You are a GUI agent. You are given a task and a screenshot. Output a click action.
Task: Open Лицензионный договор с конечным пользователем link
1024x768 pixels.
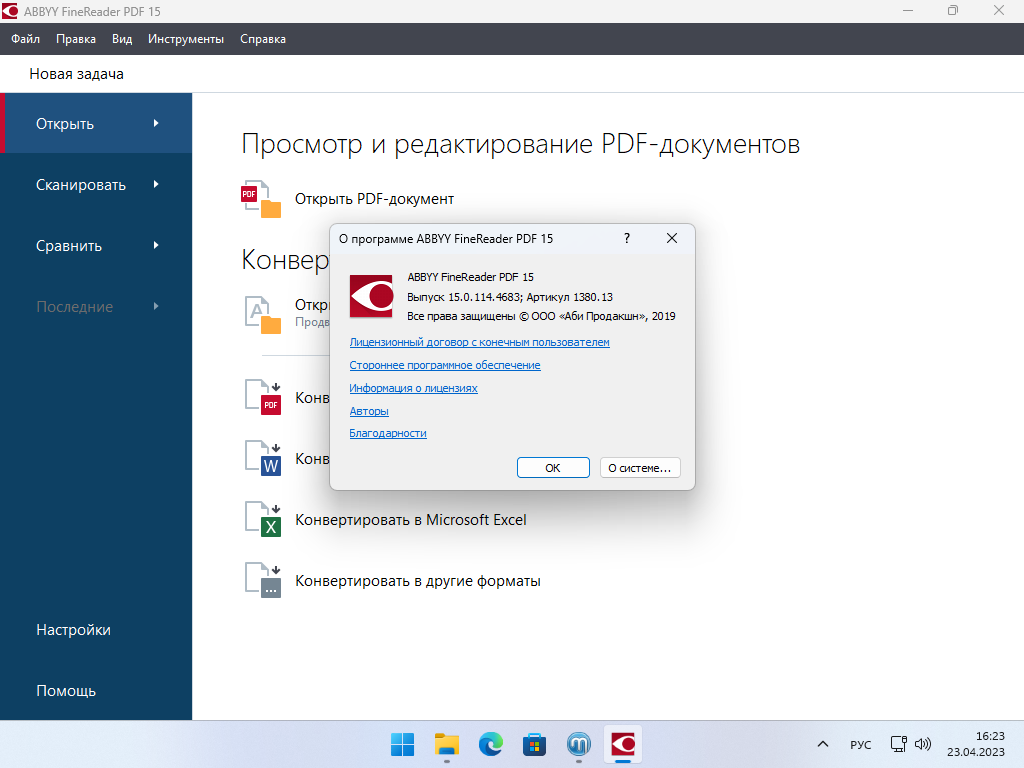pyautogui.click(x=479, y=342)
